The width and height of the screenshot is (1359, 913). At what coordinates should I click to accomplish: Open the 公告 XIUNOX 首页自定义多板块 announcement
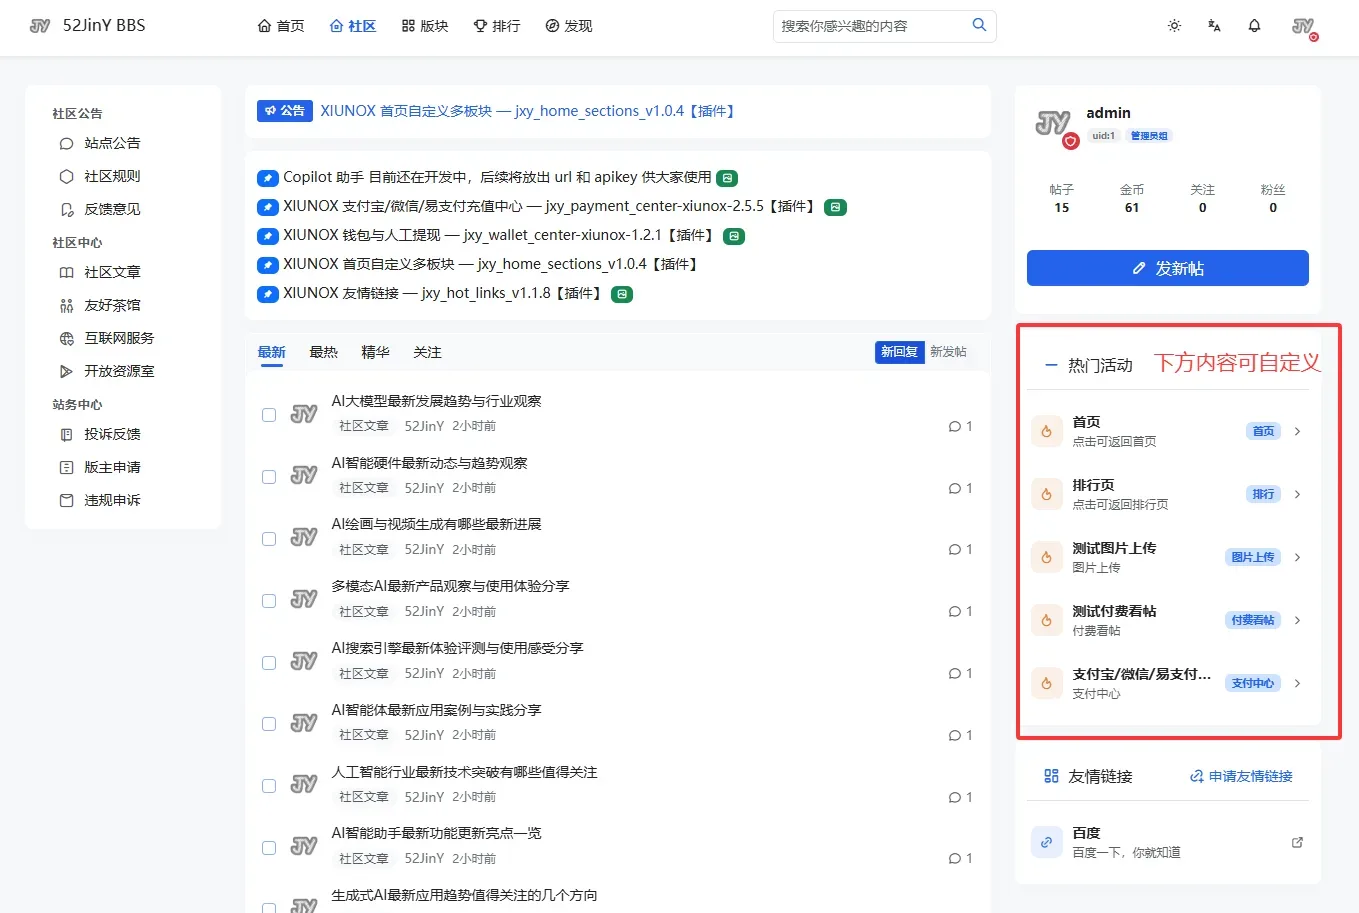[x=530, y=111]
